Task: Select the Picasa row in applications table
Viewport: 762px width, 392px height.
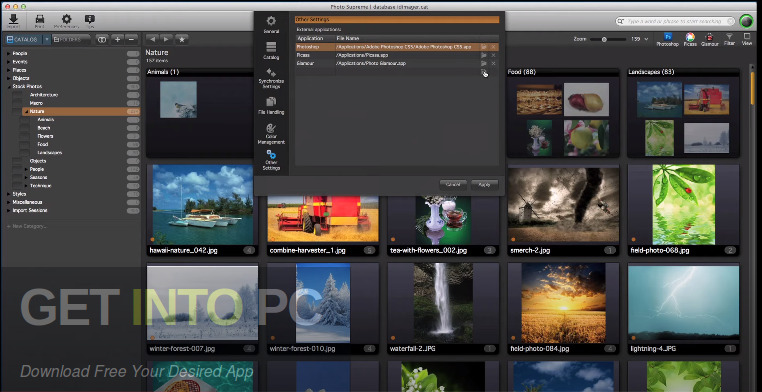Action: [x=397, y=55]
